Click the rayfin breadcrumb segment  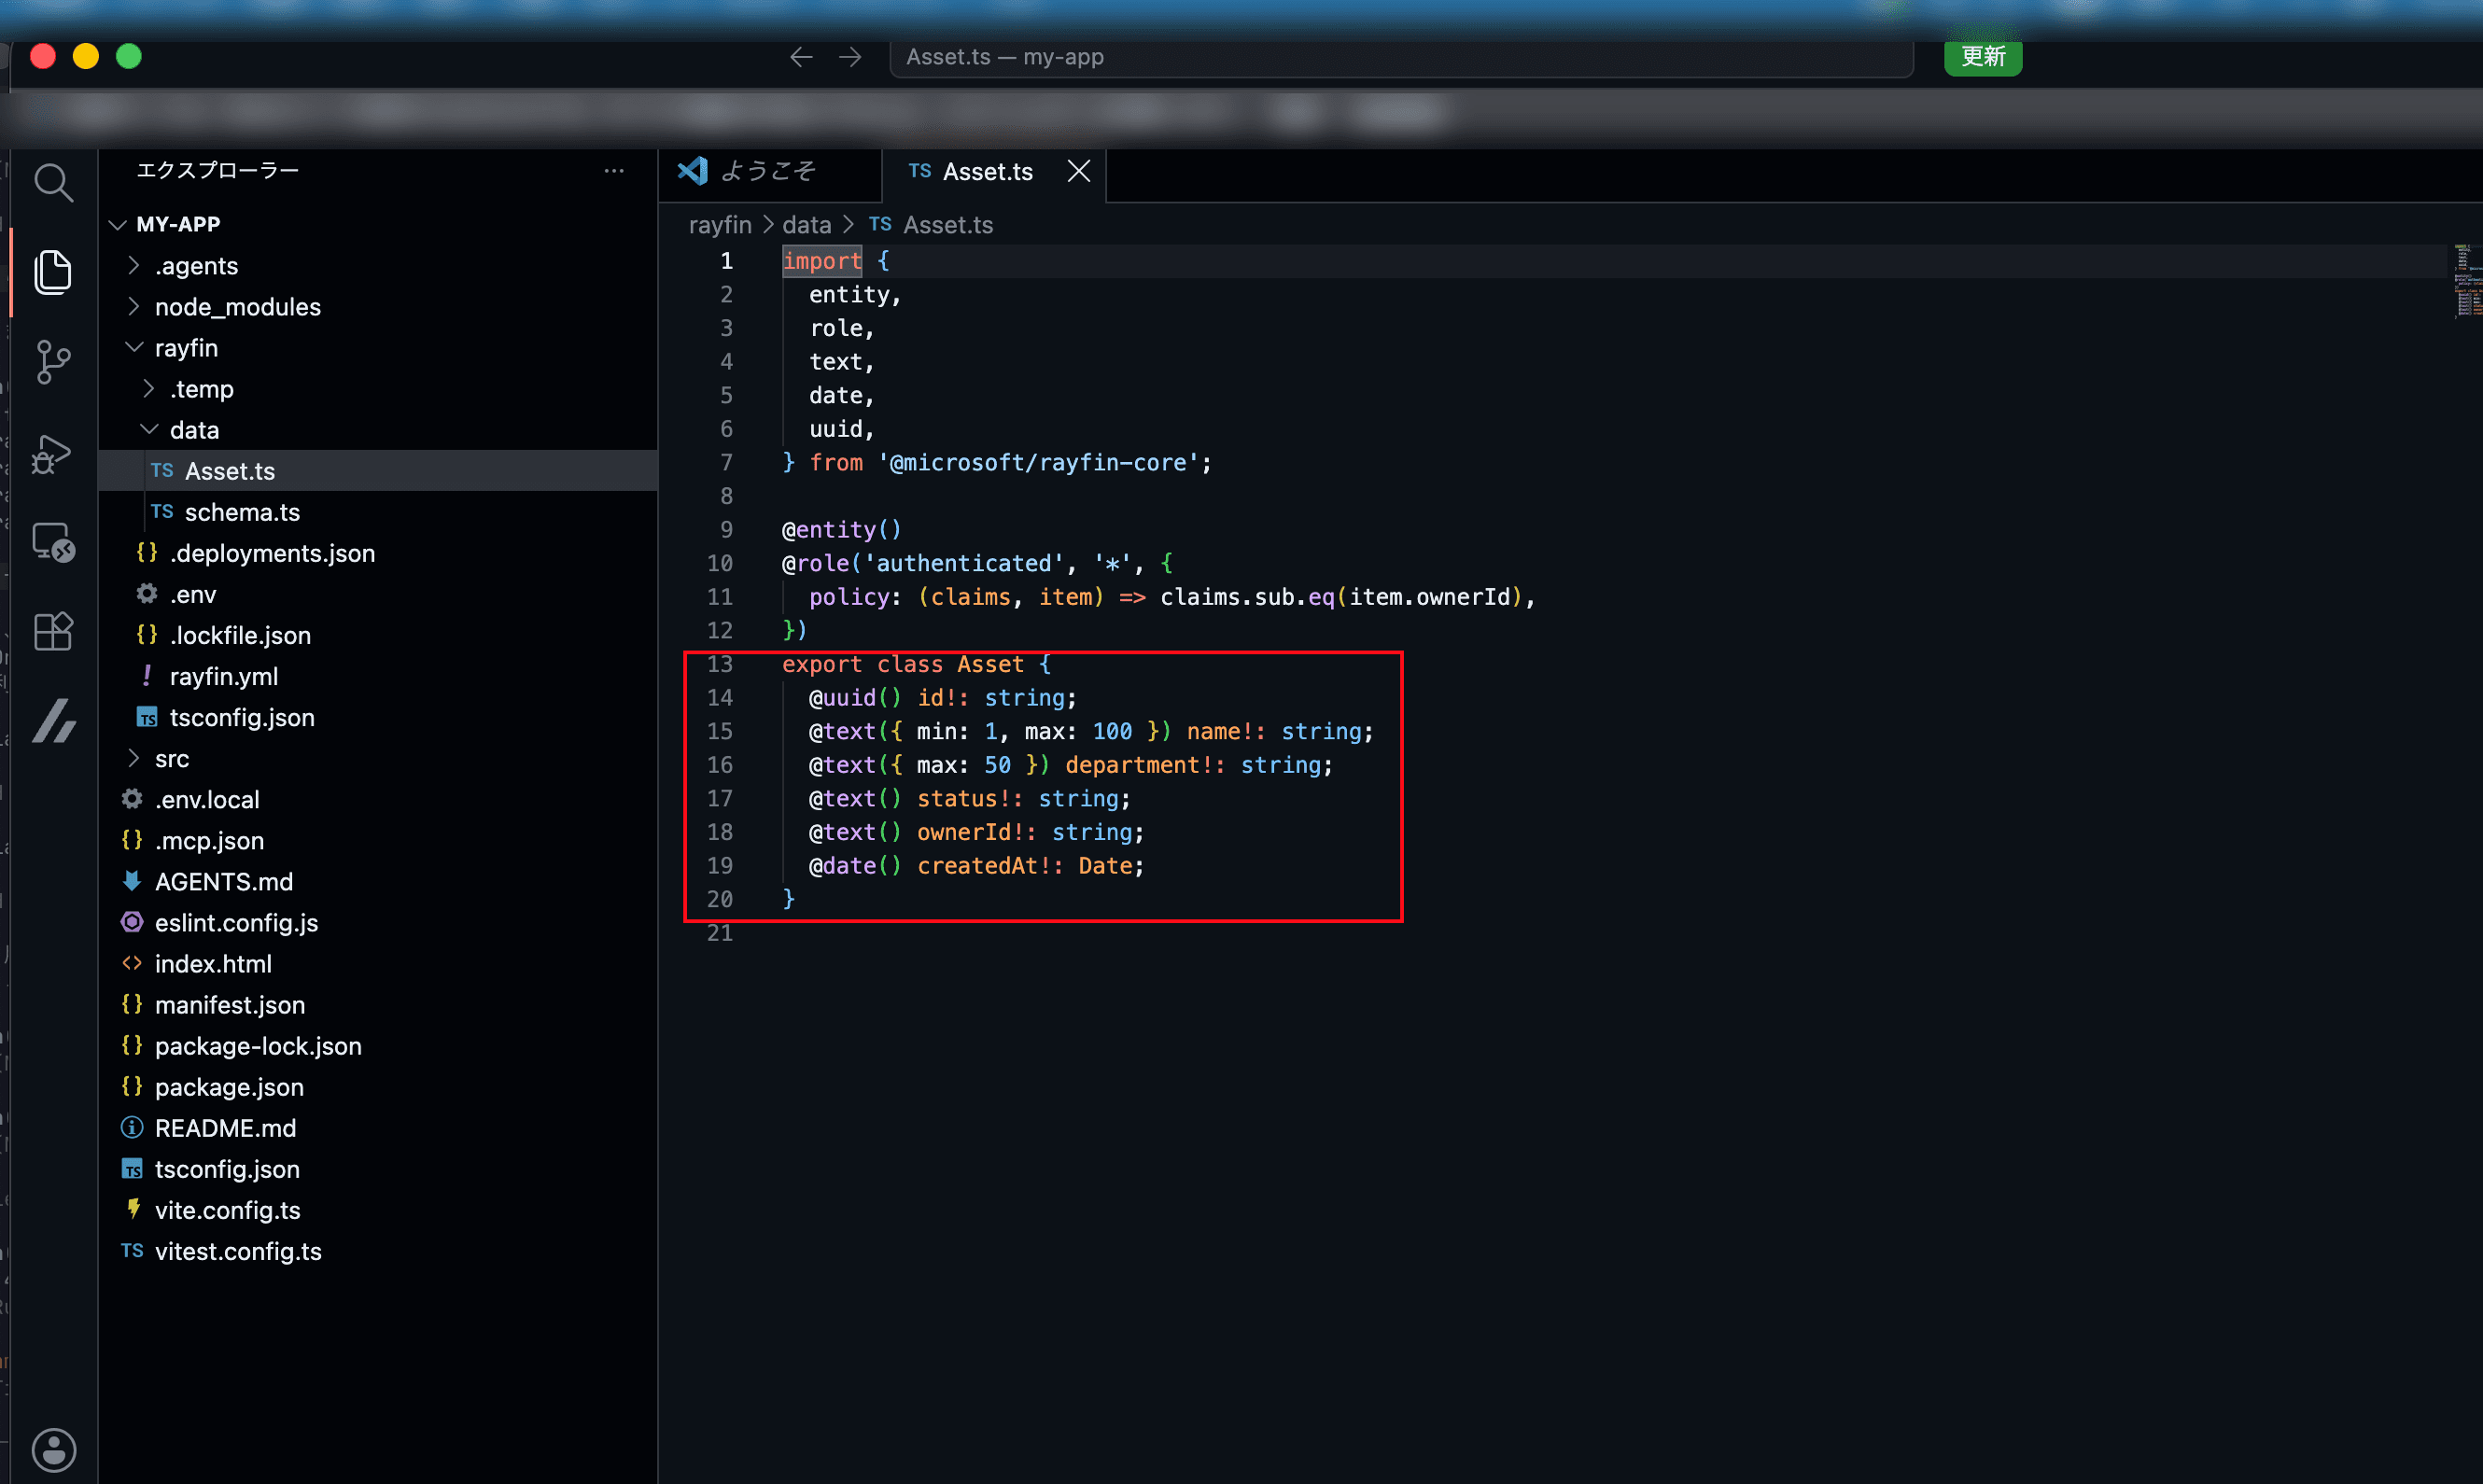pos(720,225)
